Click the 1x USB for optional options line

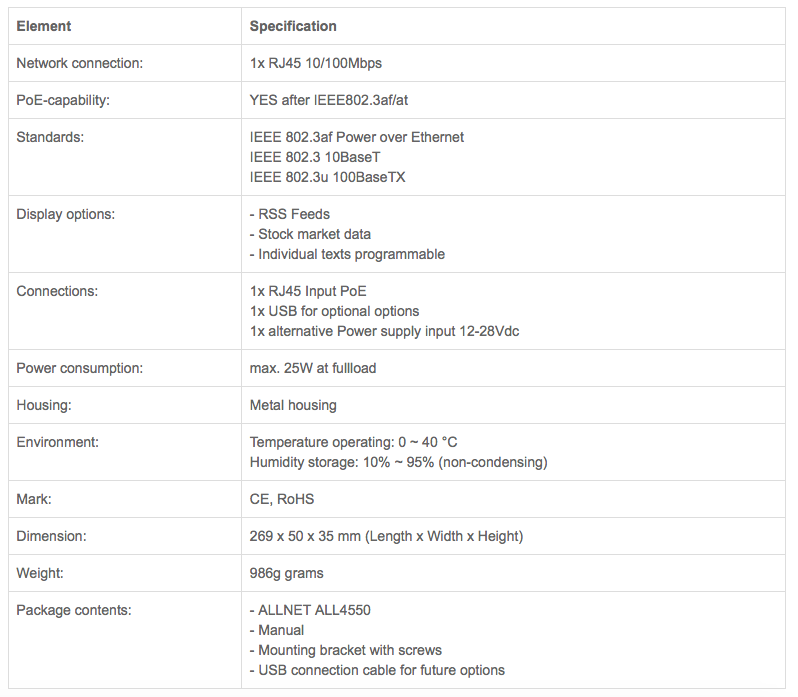click(x=334, y=311)
